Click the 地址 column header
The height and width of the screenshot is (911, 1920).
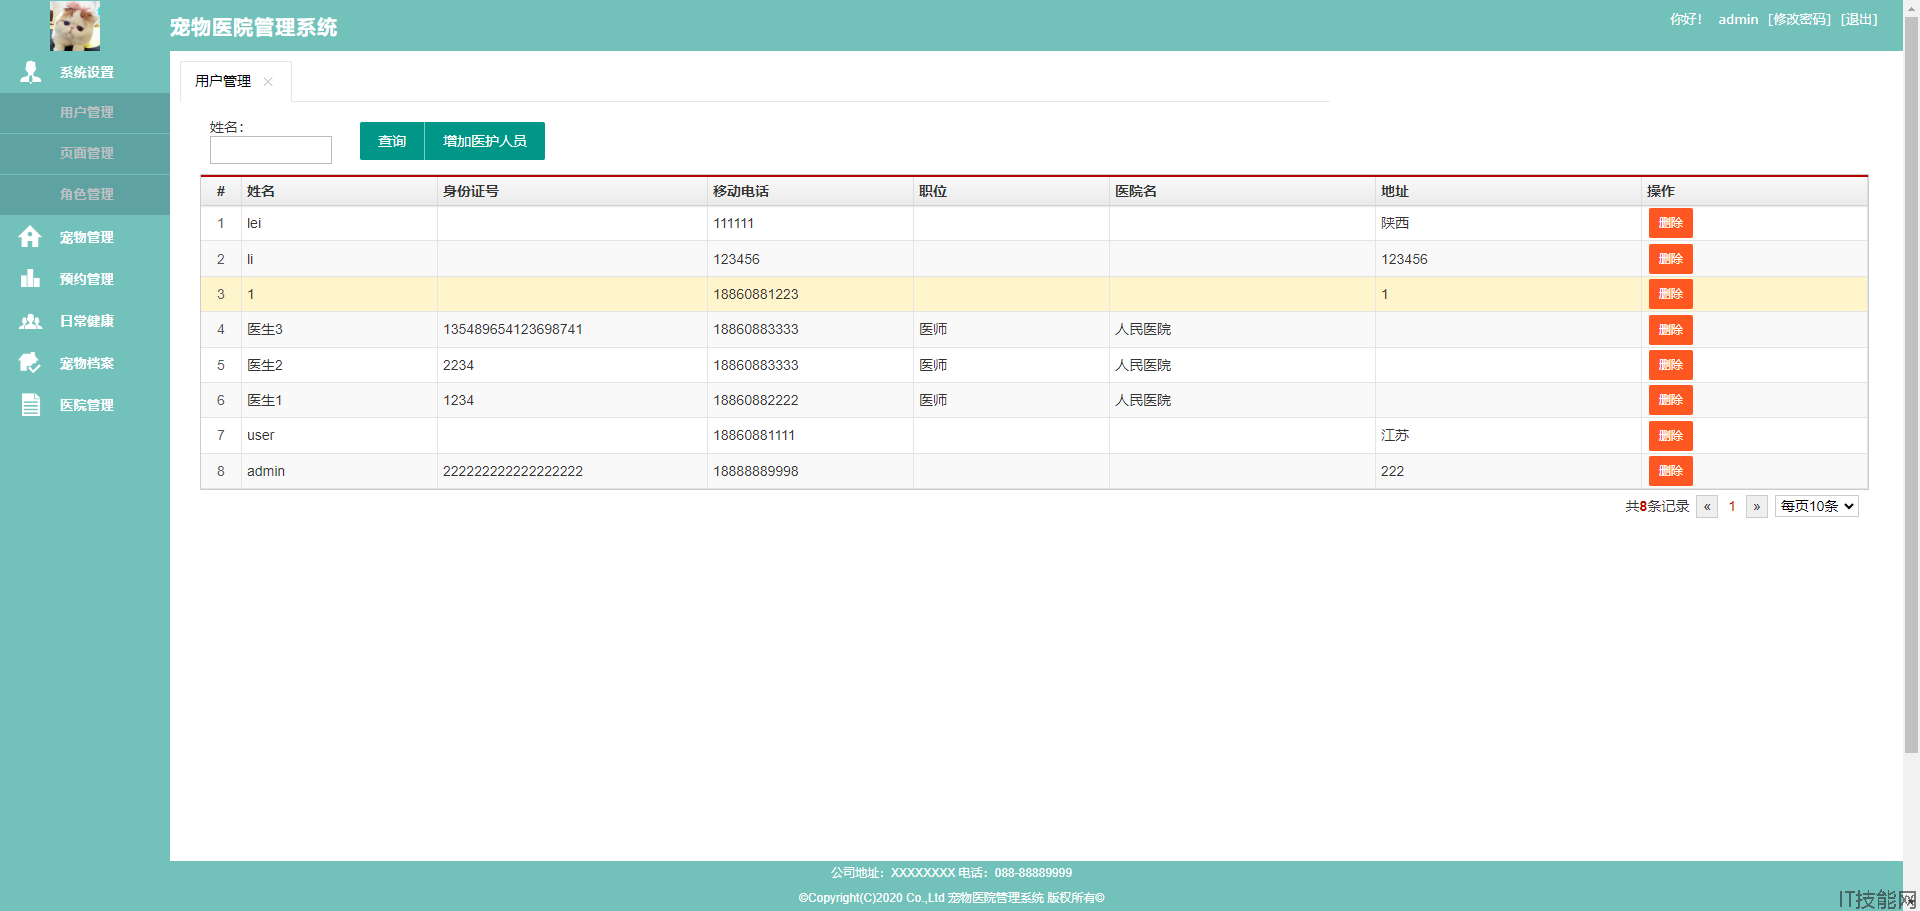[1508, 191]
